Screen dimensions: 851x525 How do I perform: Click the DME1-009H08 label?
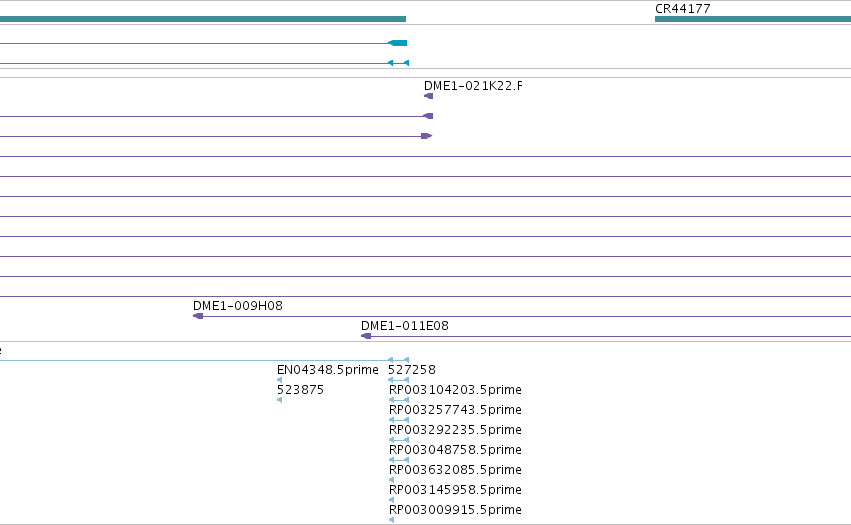click(x=238, y=306)
